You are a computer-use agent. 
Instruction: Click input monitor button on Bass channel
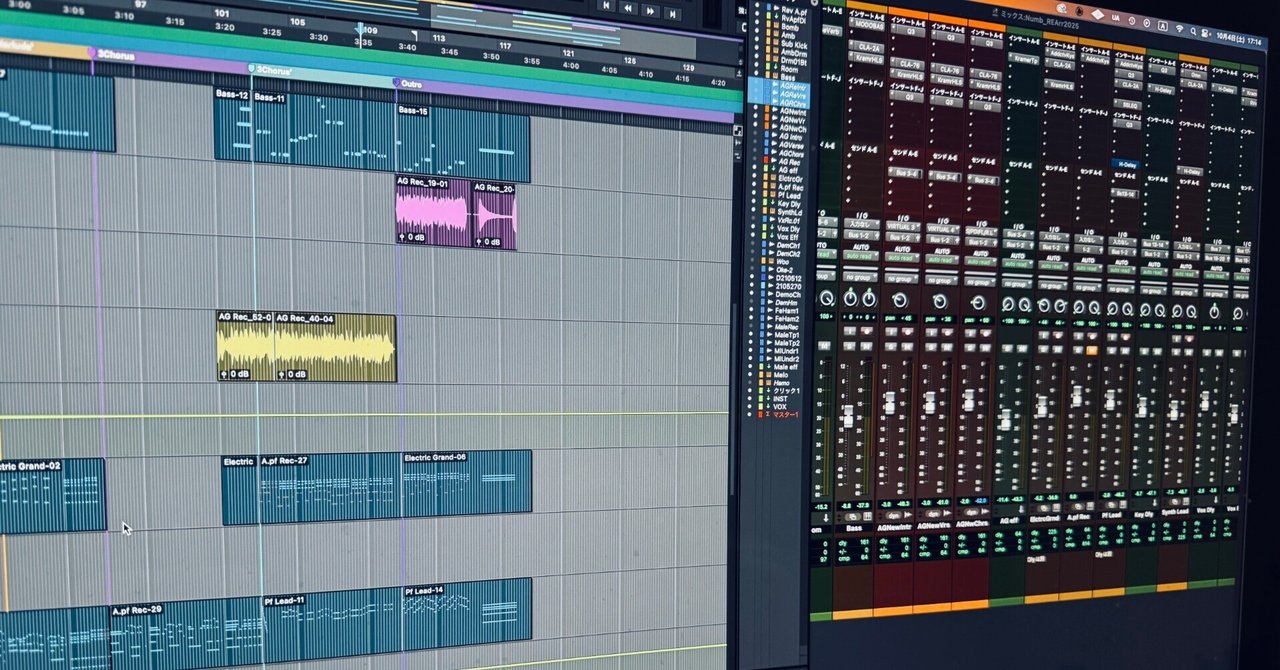849,331
